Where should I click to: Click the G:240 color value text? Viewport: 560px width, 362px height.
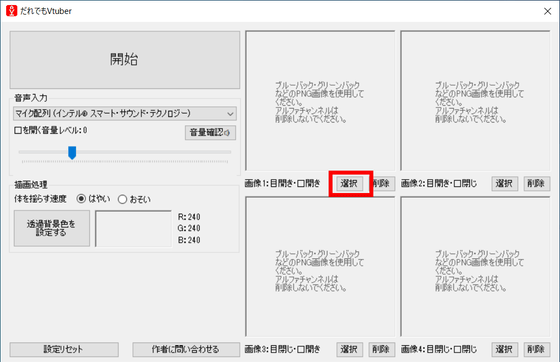point(189,228)
